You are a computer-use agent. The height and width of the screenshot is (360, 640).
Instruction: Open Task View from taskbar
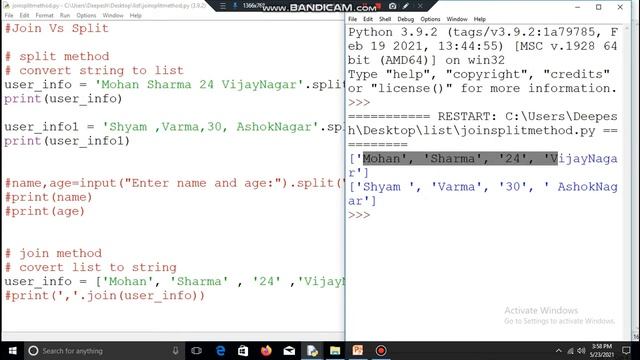click(x=196, y=351)
